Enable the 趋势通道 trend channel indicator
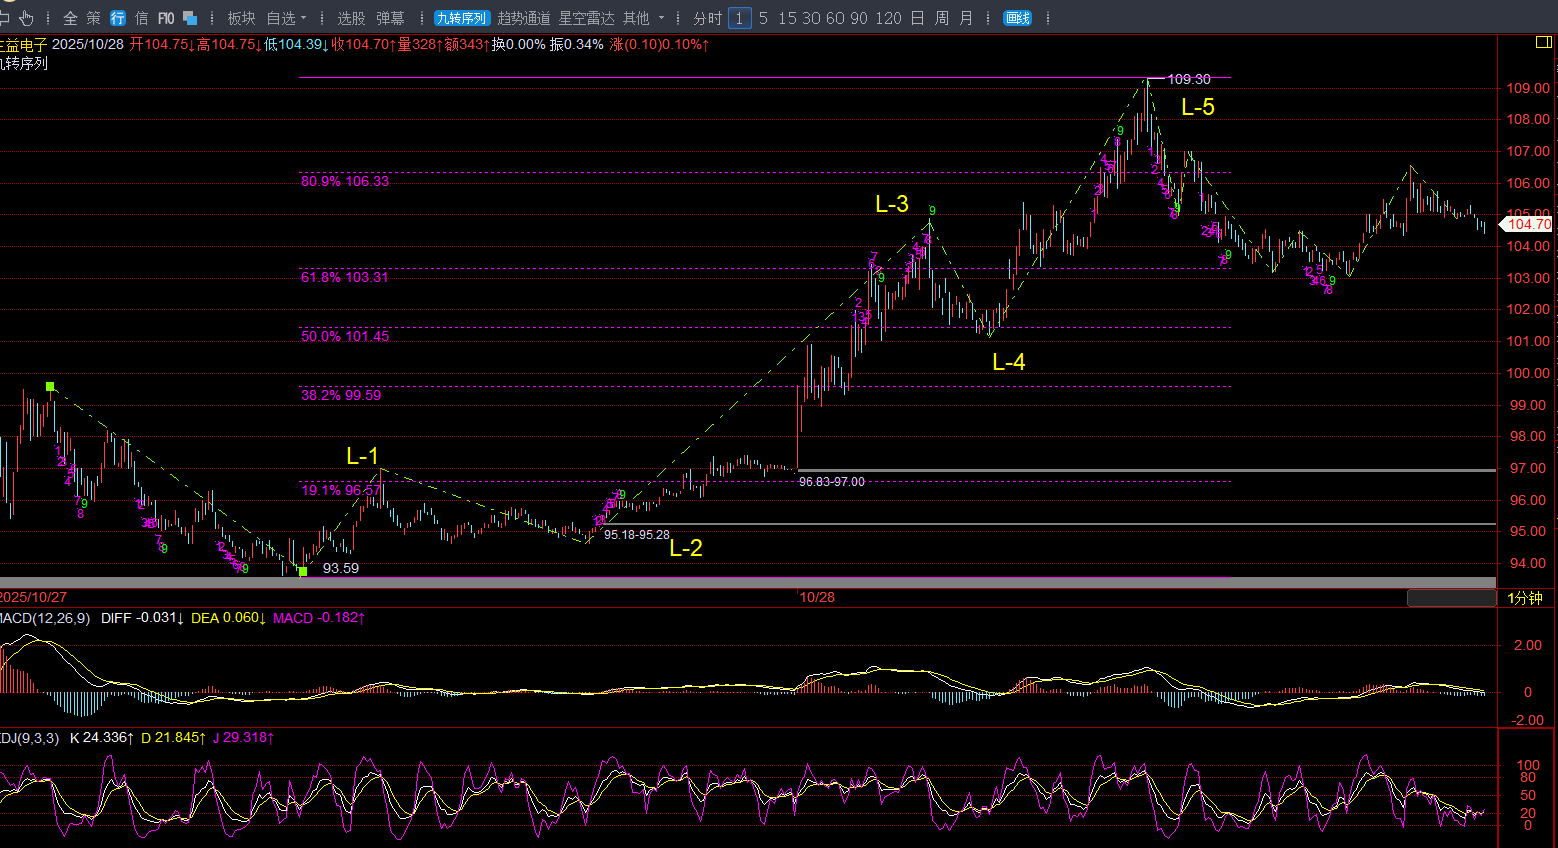The height and width of the screenshot is (848, 1558). 524,18
